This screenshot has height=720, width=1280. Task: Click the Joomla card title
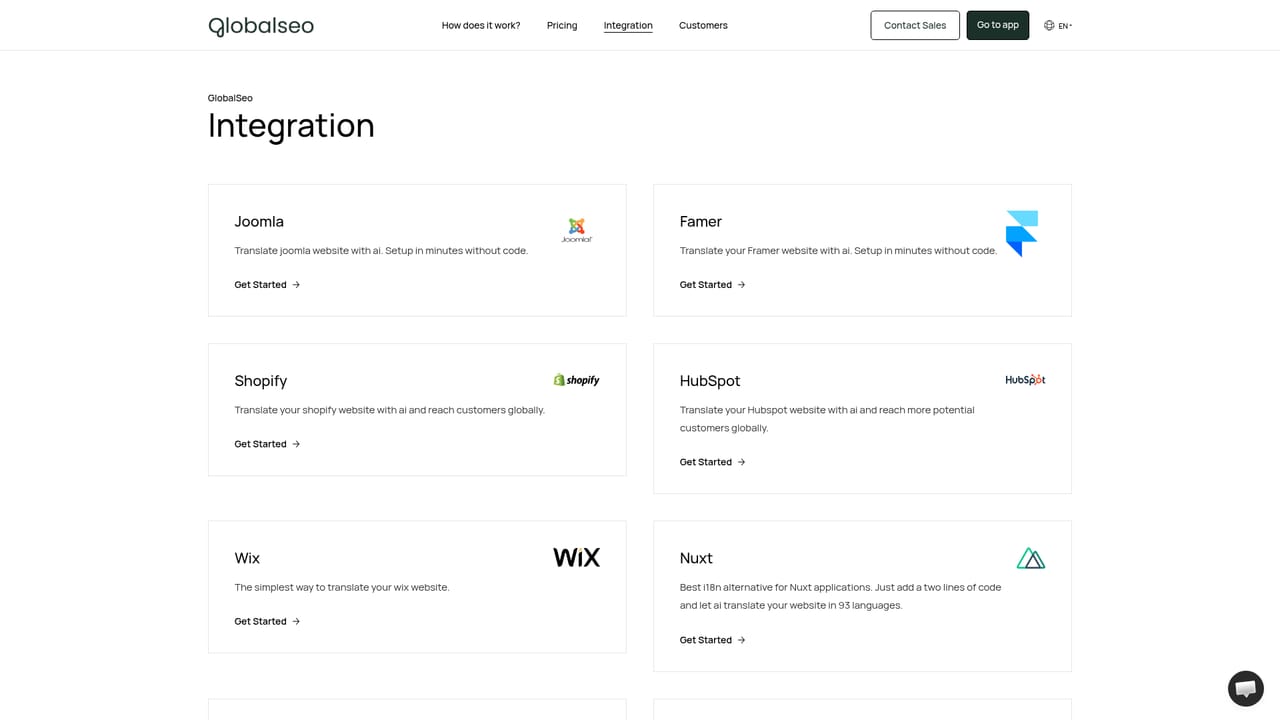click(259, 222)
